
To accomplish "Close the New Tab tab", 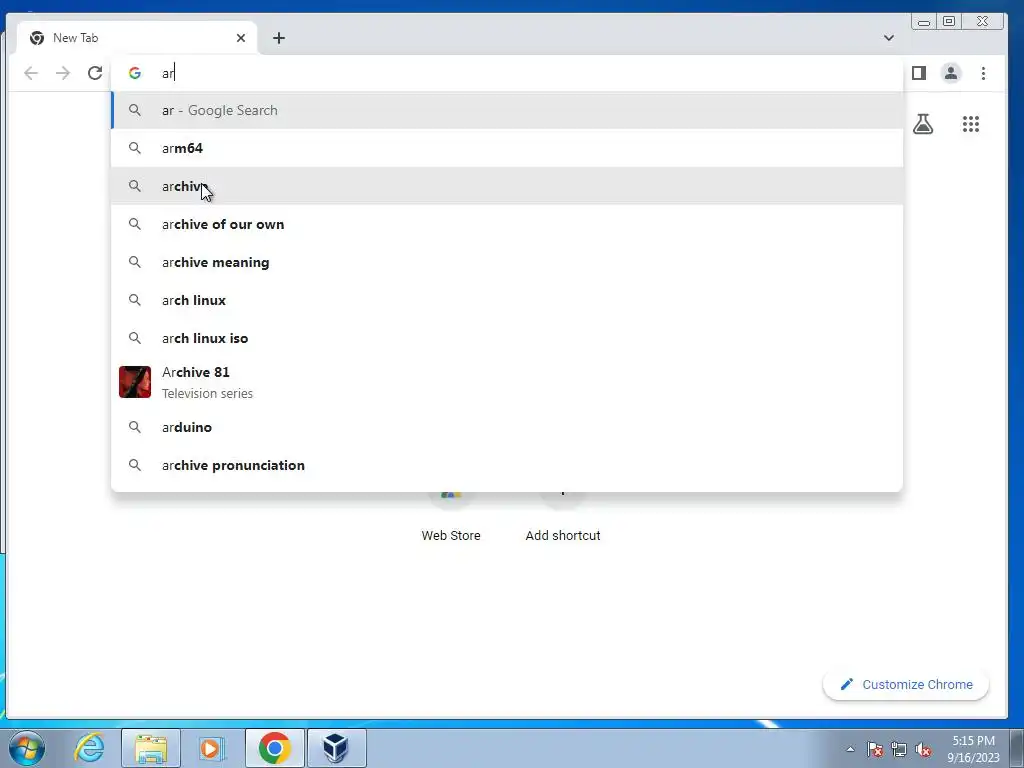I will coord(240,38).
